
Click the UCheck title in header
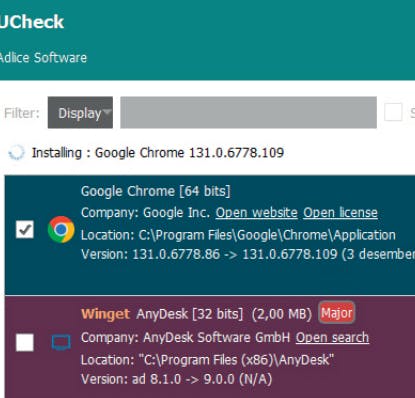[32, 22]
